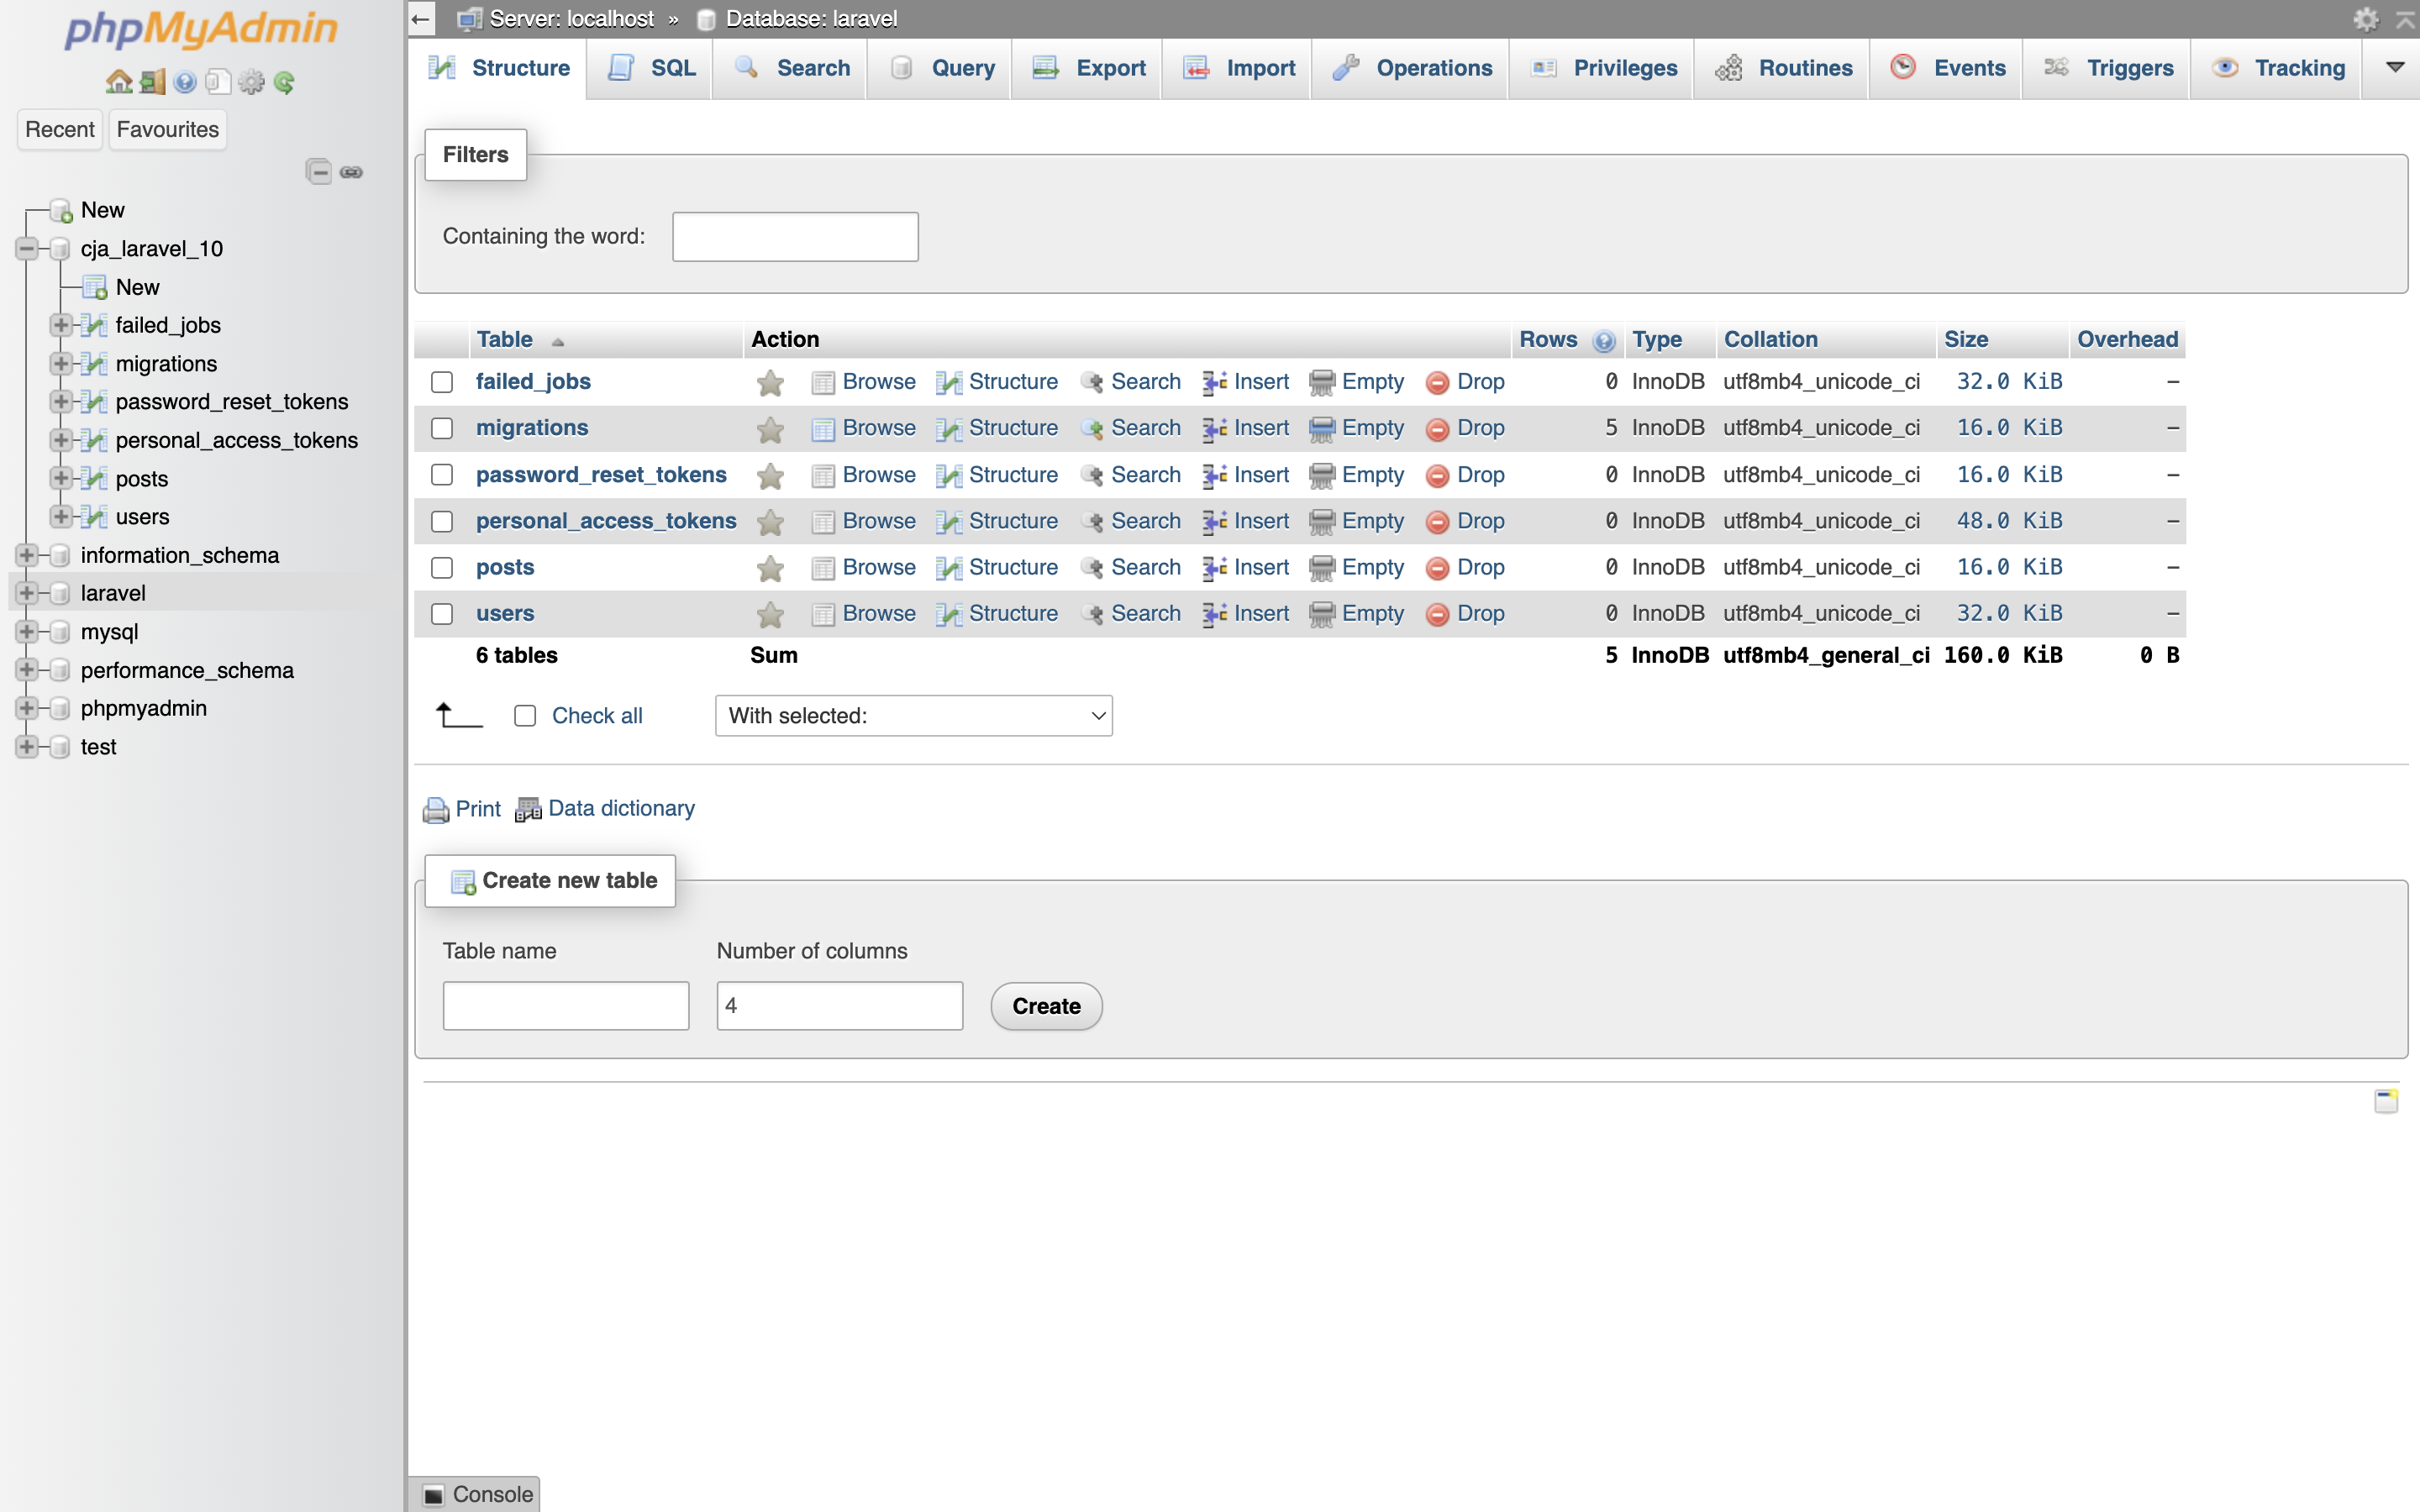Open the personal_access_tokens table link
Screen dimensions: 2420x1512
(x=606, y=521)
